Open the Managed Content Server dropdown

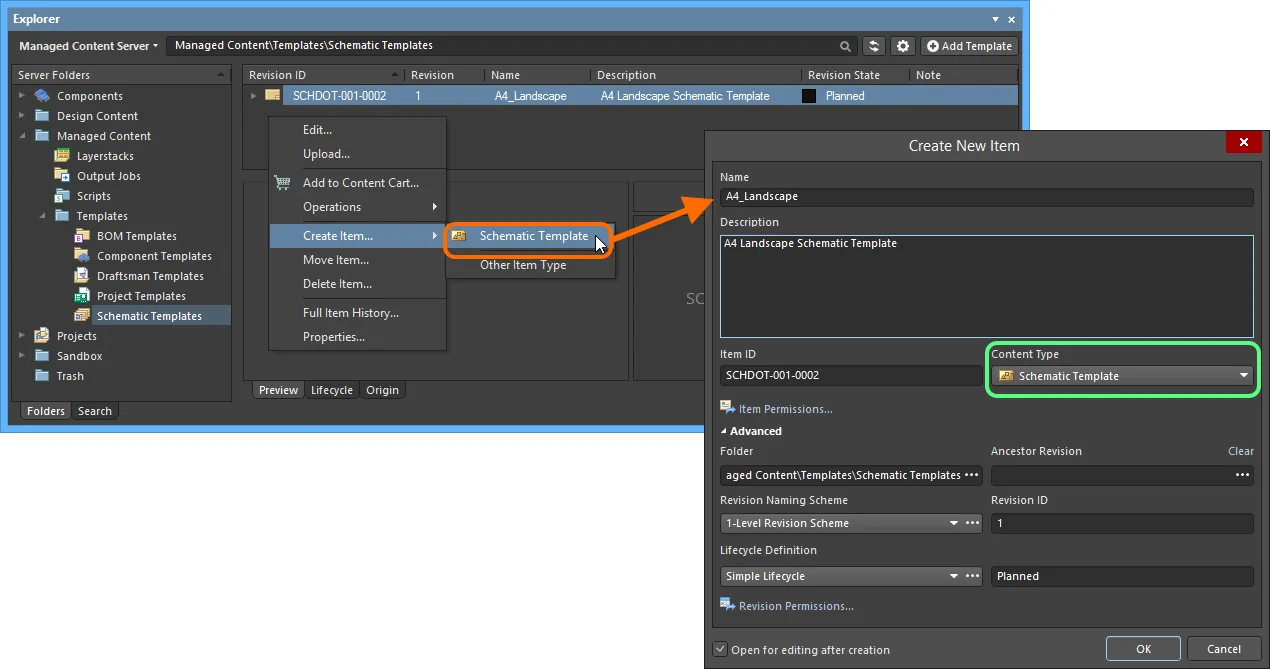(88, 46)
